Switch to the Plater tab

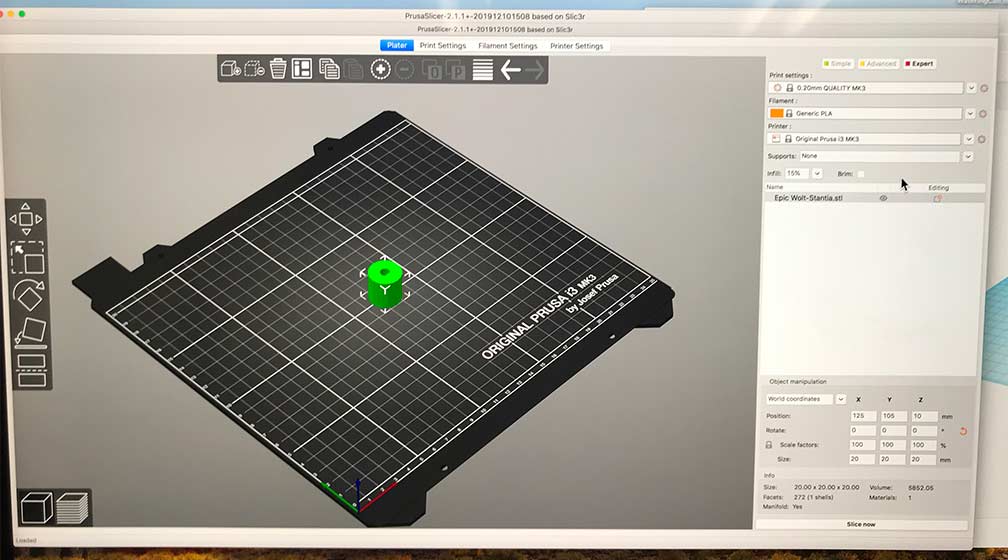pyautogui.click(x=397, y=45)
